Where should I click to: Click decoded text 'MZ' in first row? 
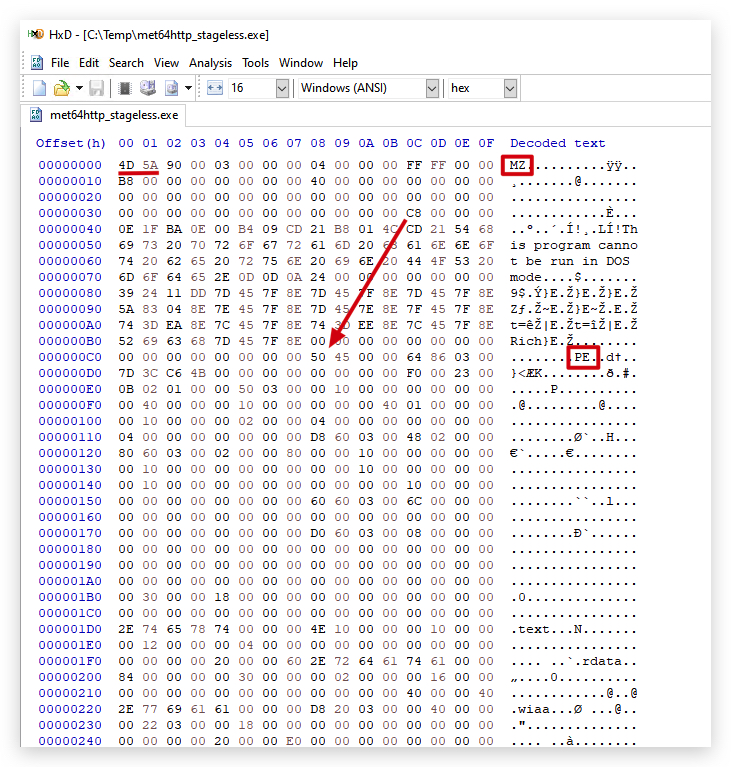click(517, 165)
